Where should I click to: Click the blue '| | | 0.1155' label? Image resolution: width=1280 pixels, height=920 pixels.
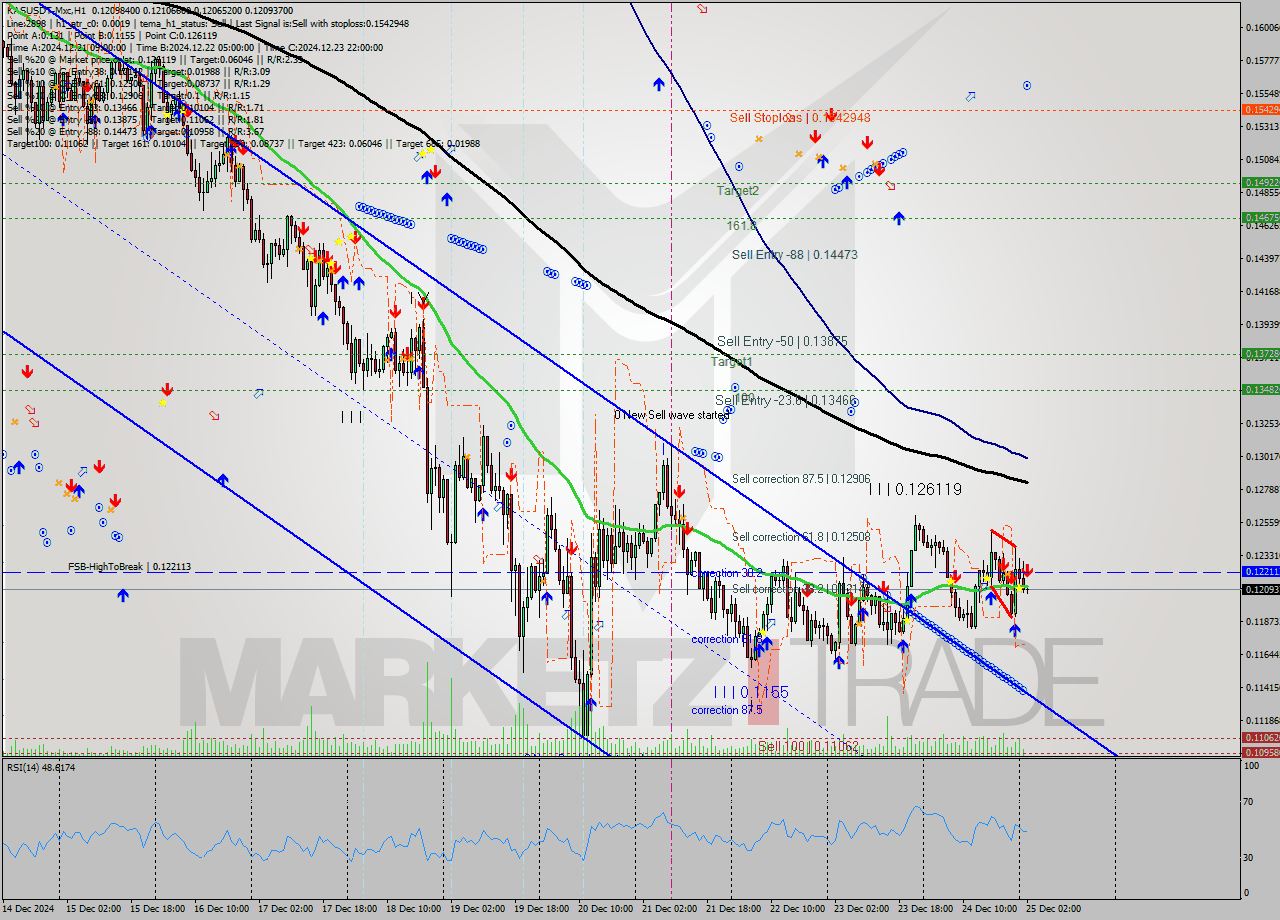[x=751, y=692]
